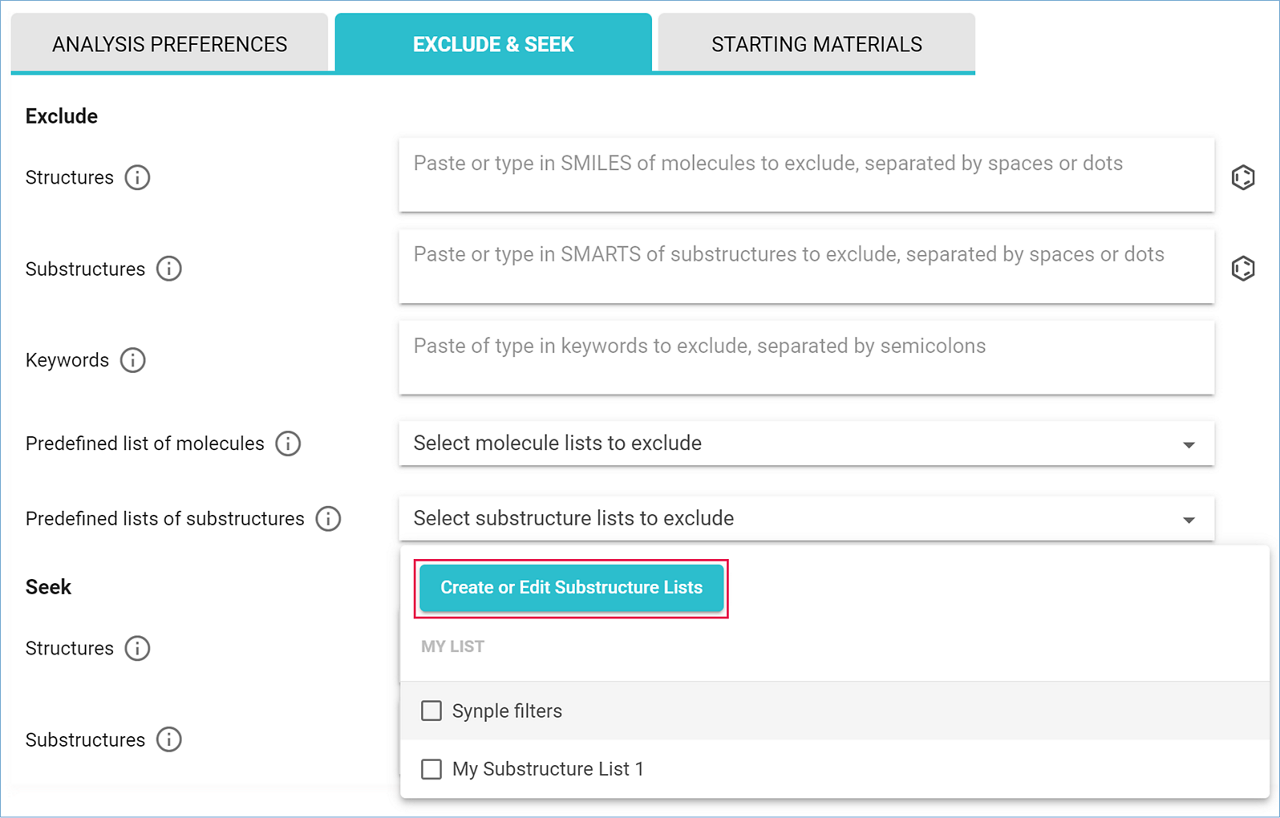
Task: Check the Synple filters checkbox
Action: pos(432,711)
